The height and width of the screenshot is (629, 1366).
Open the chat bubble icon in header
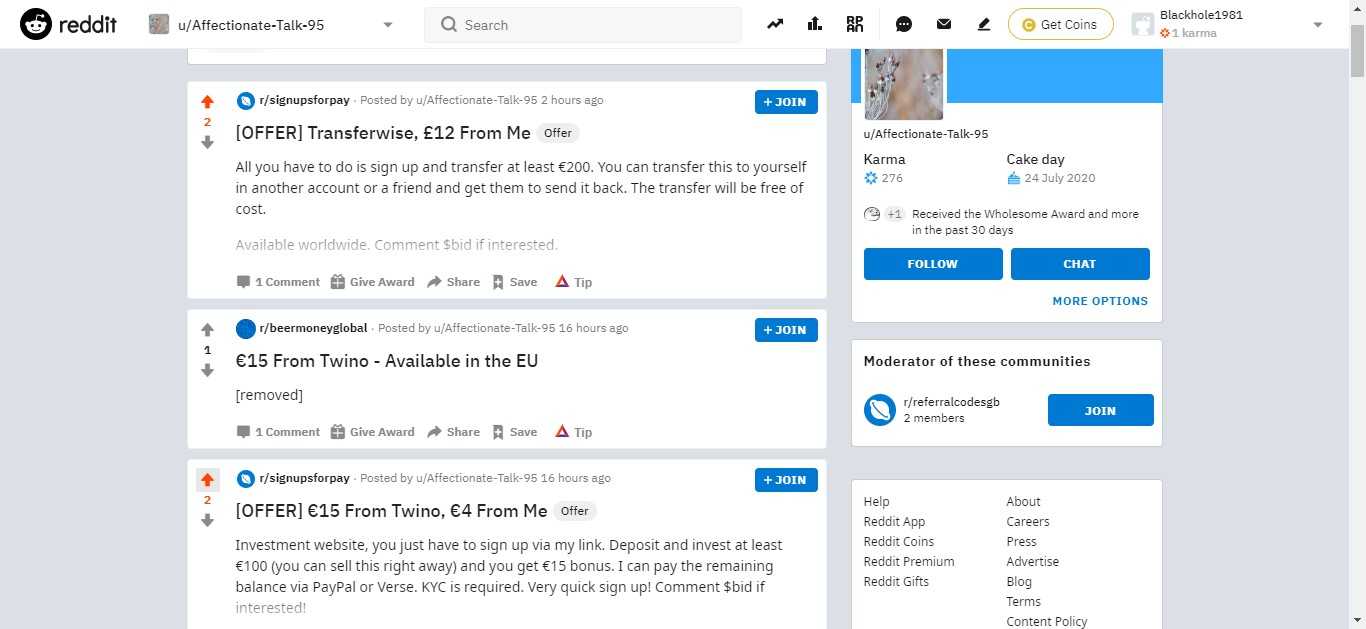tap(904, 24)
